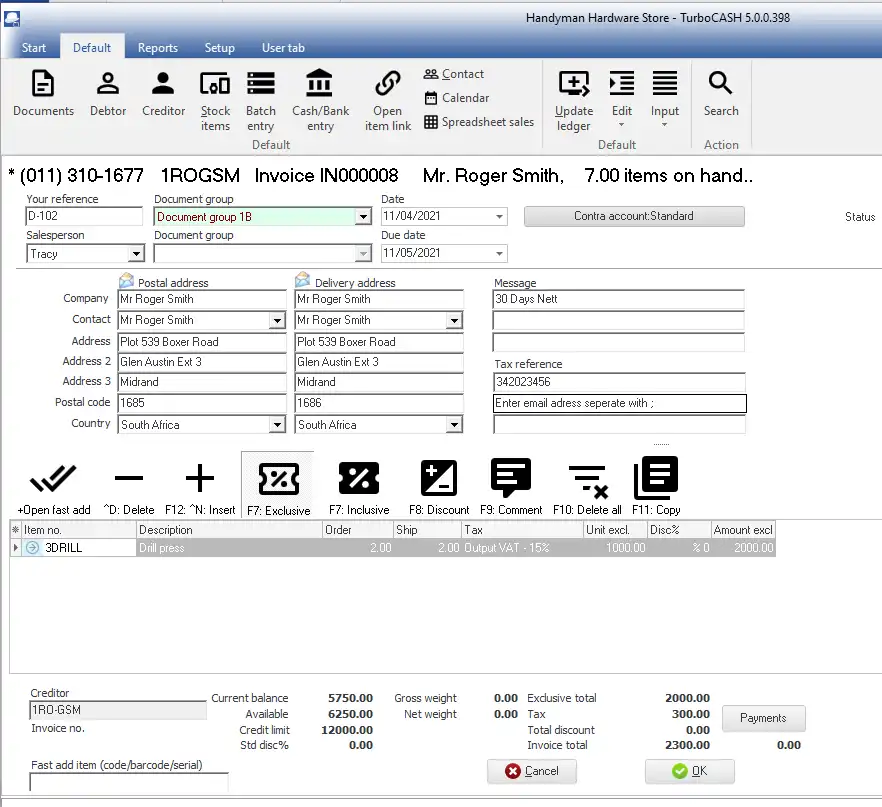Viewport: 882px width, 807px height.
Task: Toggle F7: Exclusive pricing mode
Action: point(278,488)
